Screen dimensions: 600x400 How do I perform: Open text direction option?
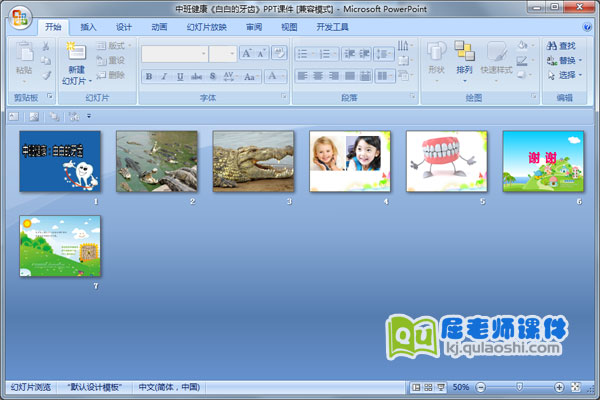click(x=405, y=46)
